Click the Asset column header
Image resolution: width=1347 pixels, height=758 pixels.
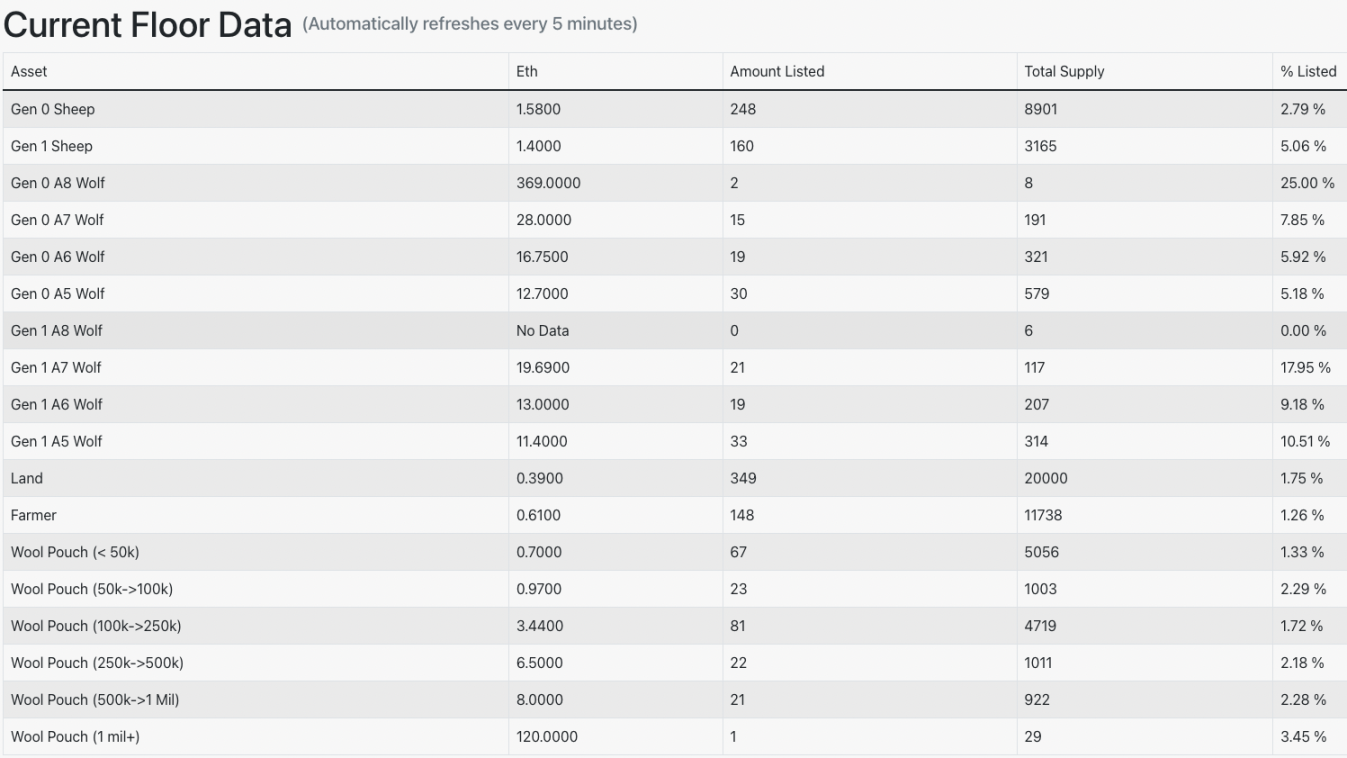coord(29,72)
